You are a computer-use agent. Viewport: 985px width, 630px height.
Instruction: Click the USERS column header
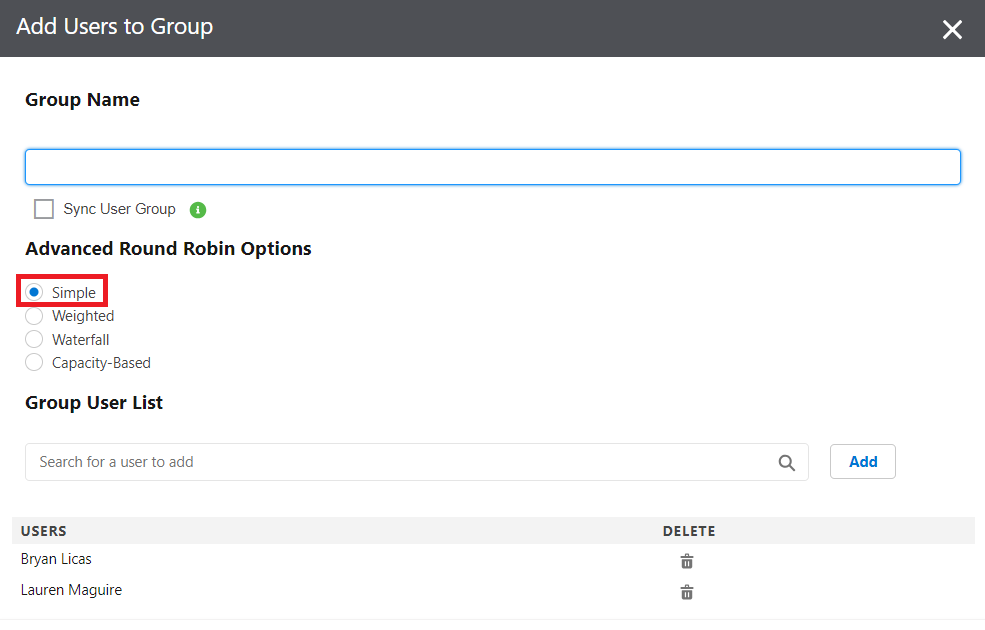[43, 531]
